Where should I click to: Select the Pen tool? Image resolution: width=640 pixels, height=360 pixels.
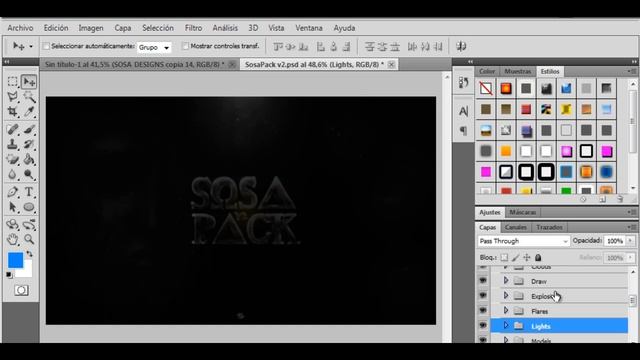pos(13,192)
